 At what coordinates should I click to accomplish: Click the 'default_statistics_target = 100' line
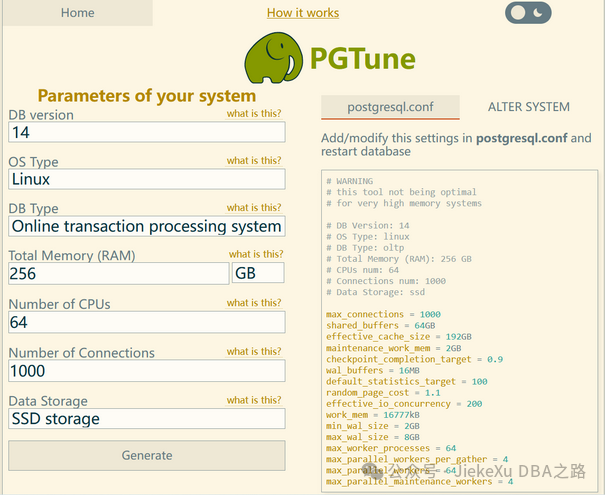(x=407, y=382)
